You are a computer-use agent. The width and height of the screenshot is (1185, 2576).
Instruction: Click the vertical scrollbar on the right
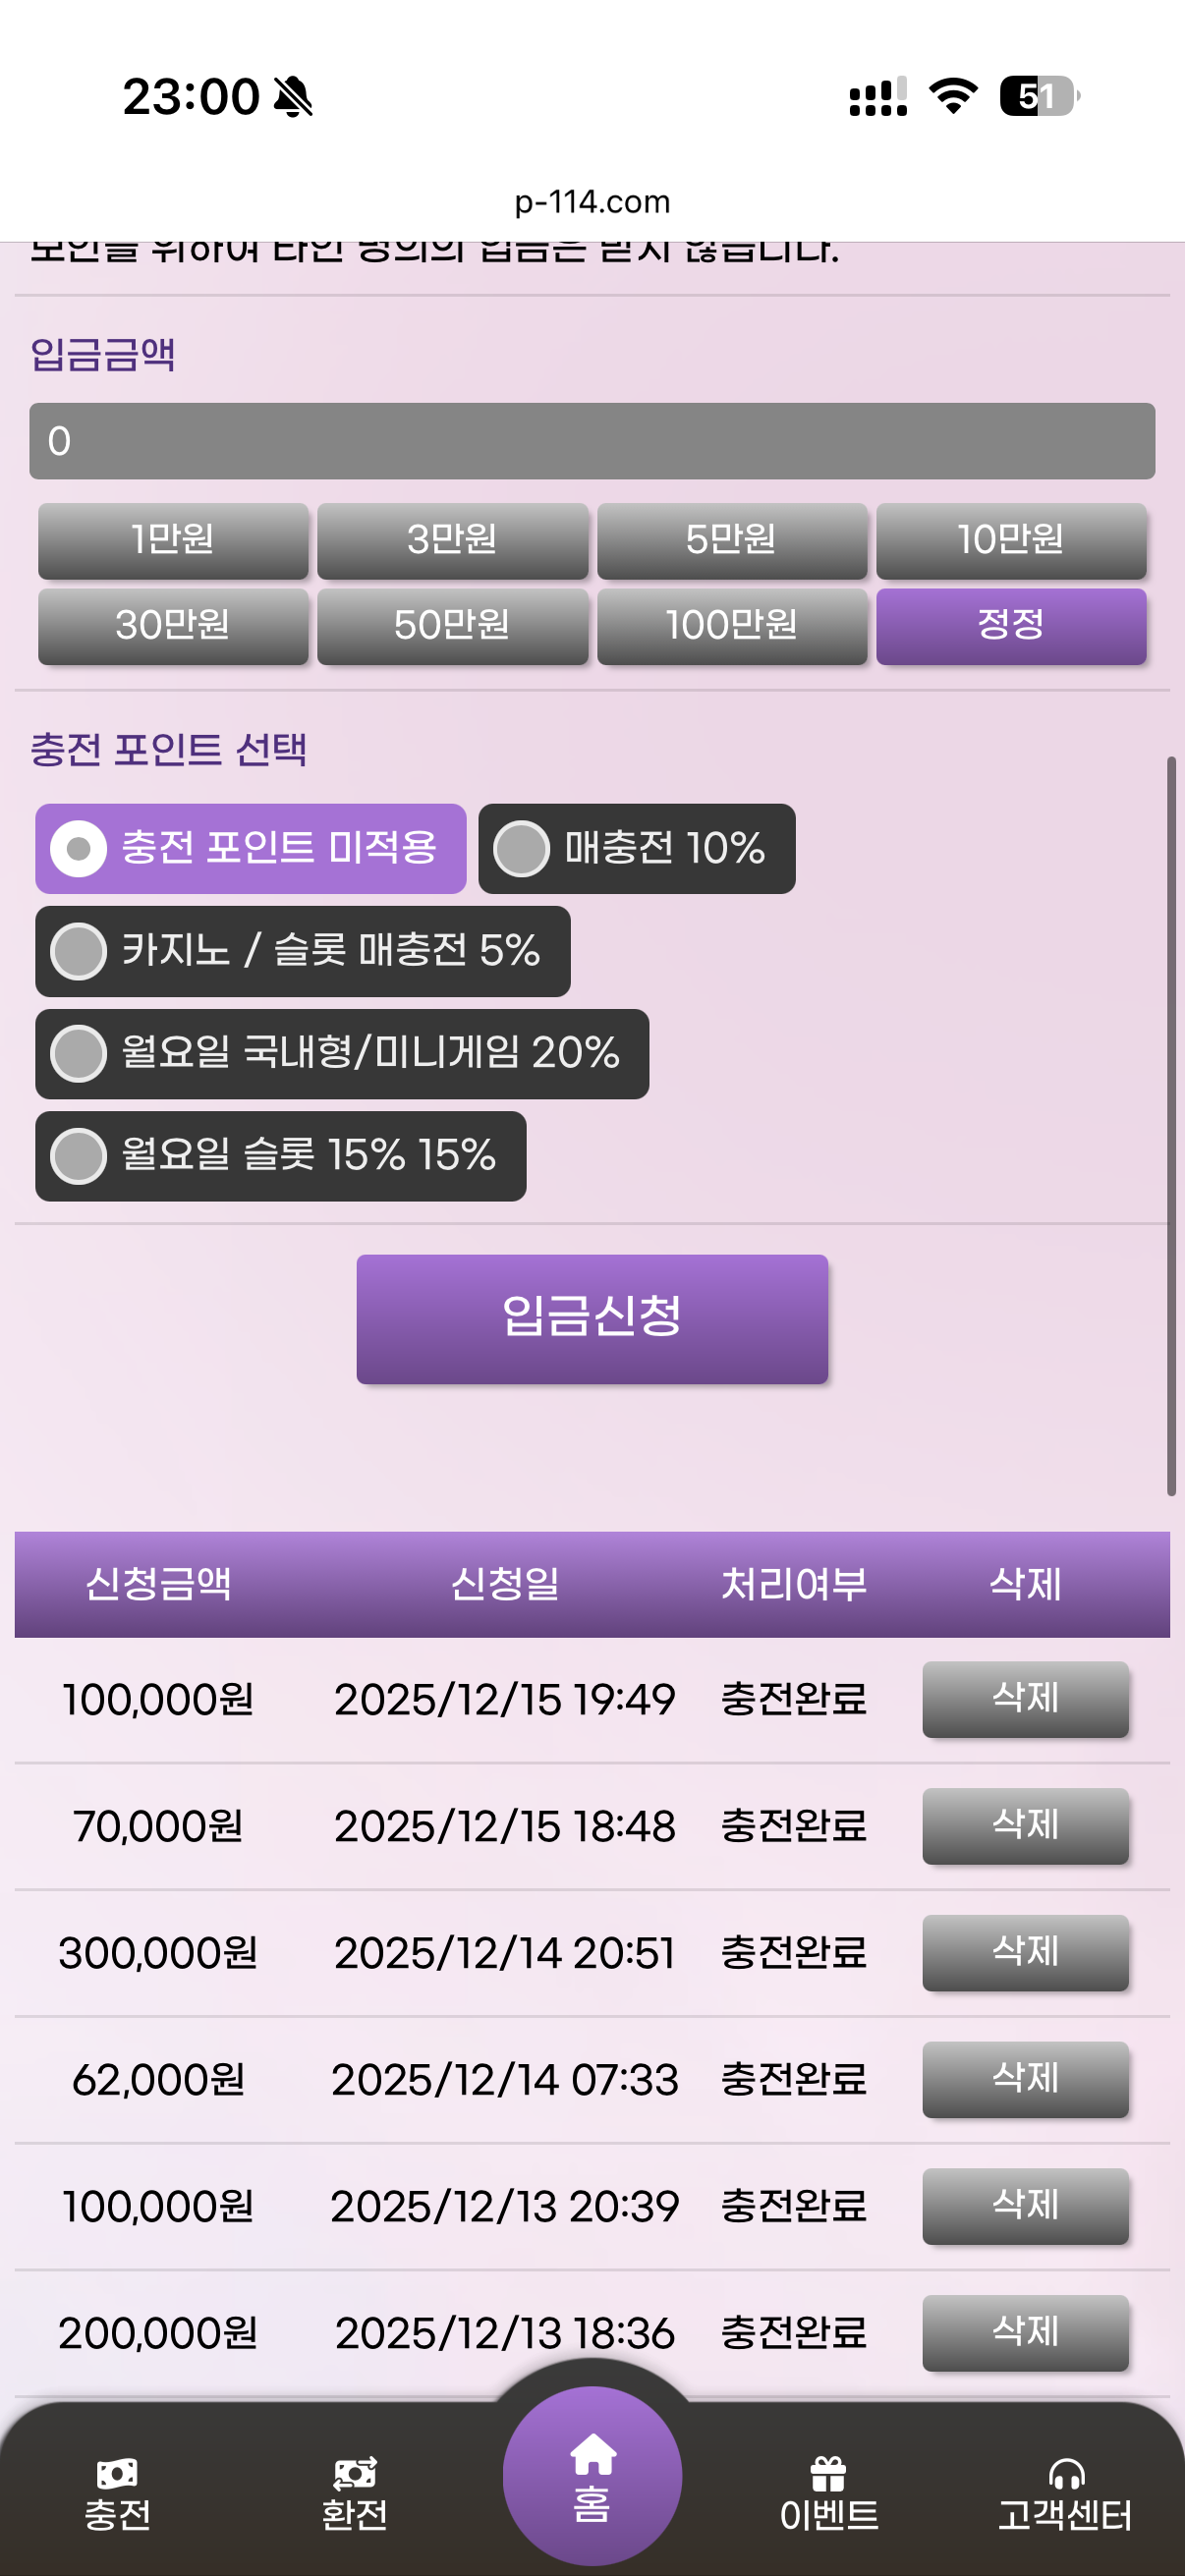(x=1170, y=1125)
